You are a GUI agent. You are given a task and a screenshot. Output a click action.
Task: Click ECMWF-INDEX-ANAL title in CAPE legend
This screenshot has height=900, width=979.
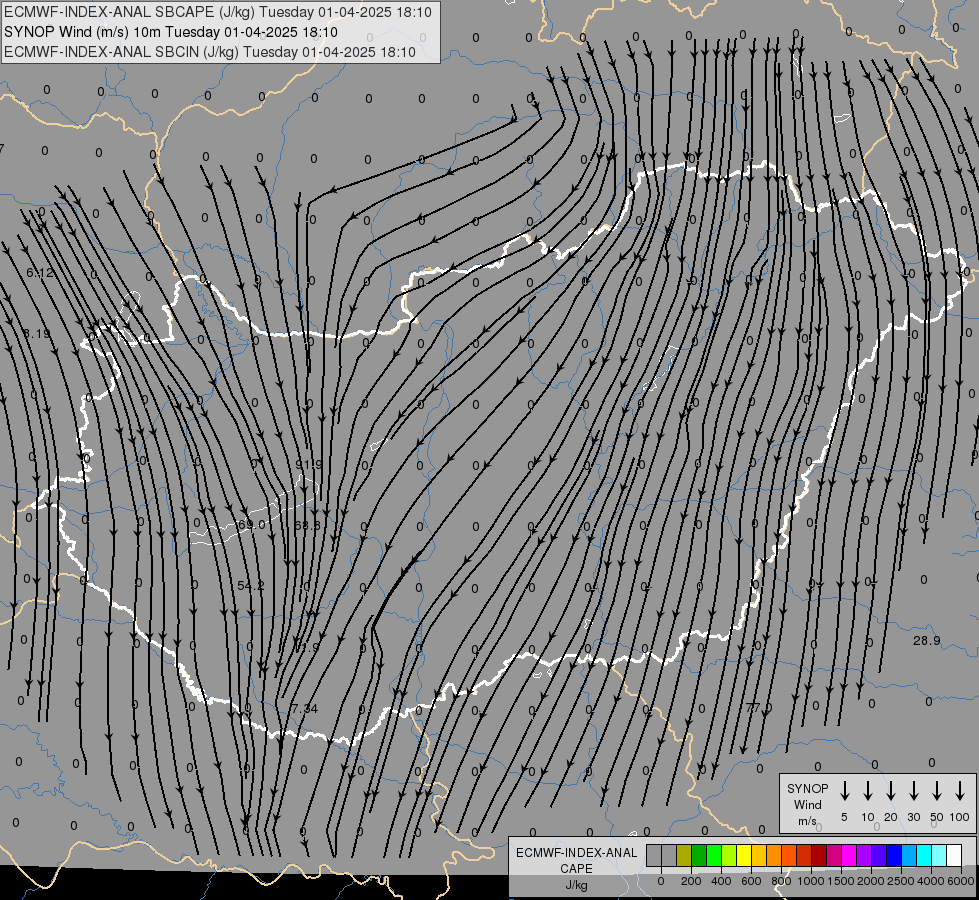pos(576,853)
